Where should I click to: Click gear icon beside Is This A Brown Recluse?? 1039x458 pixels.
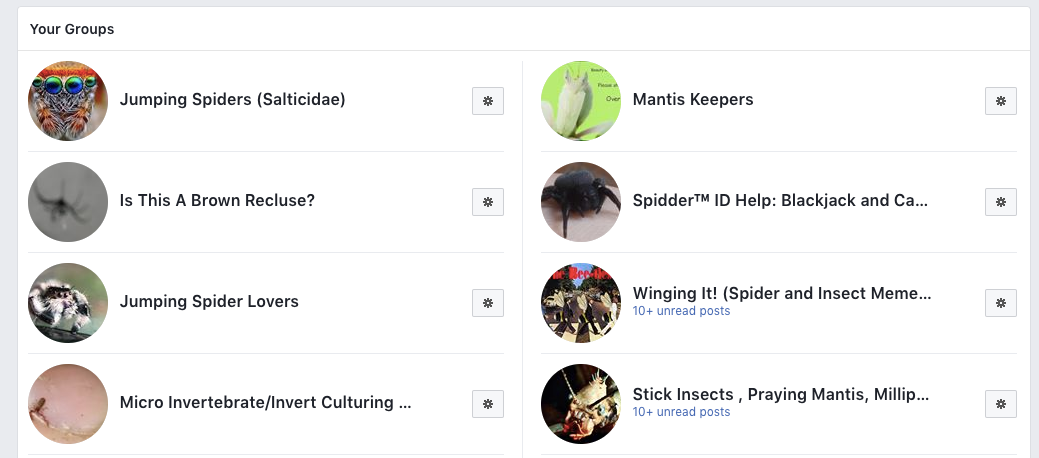tap(488, 202)
